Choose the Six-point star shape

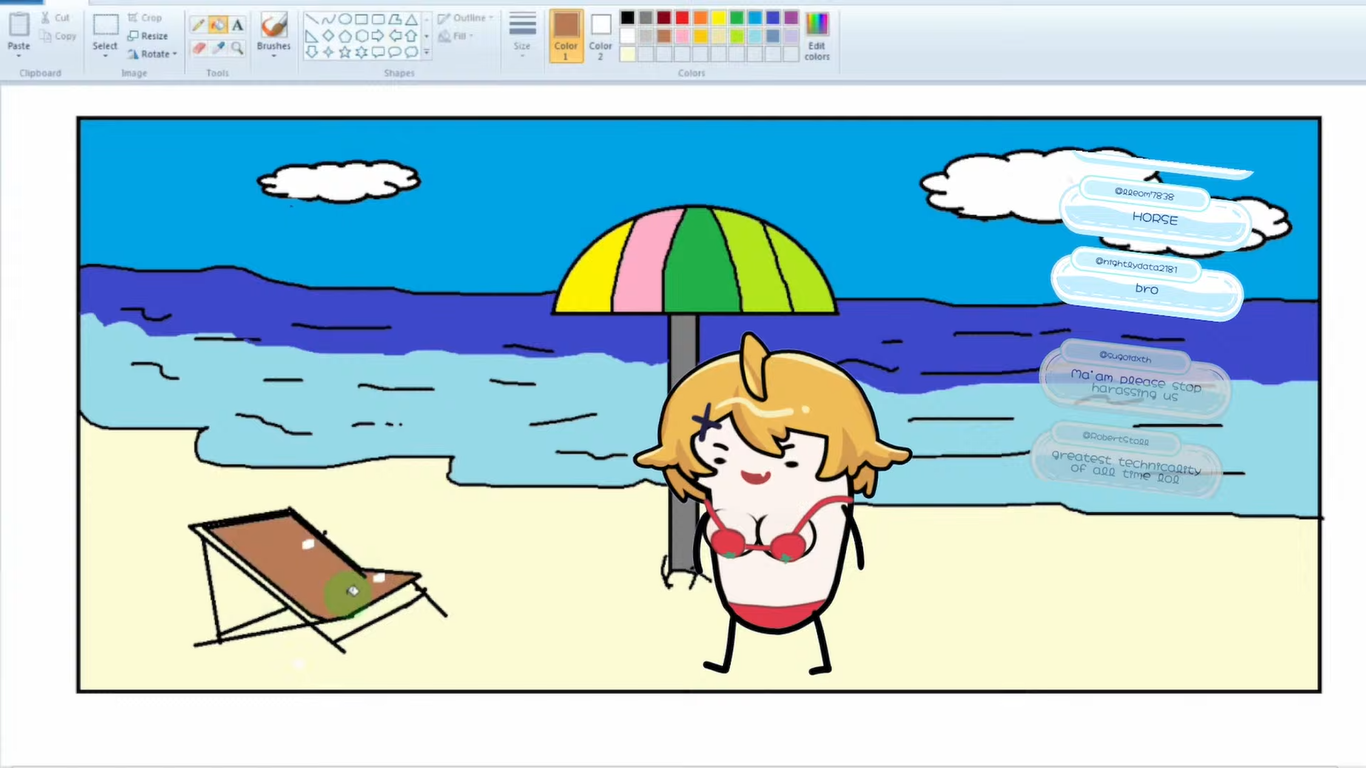tap(361, 52)
